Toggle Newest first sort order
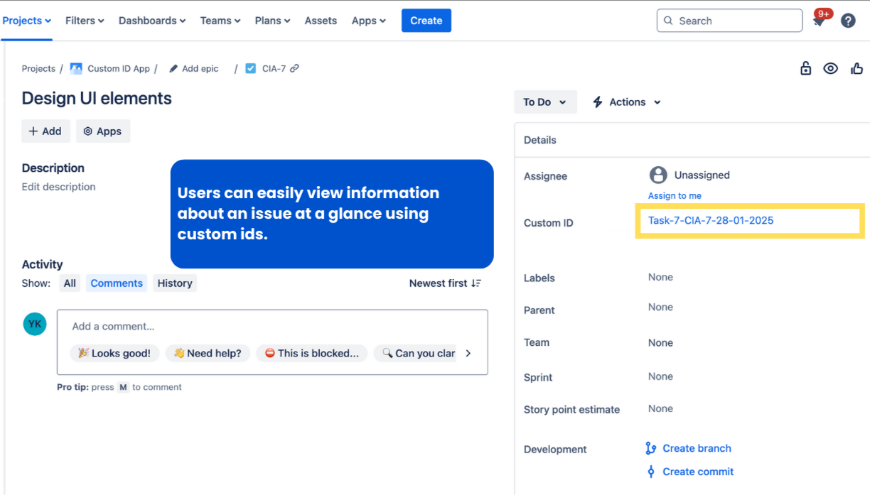The height and width of the screenshot is (495, 870). (x=445, y=283)
